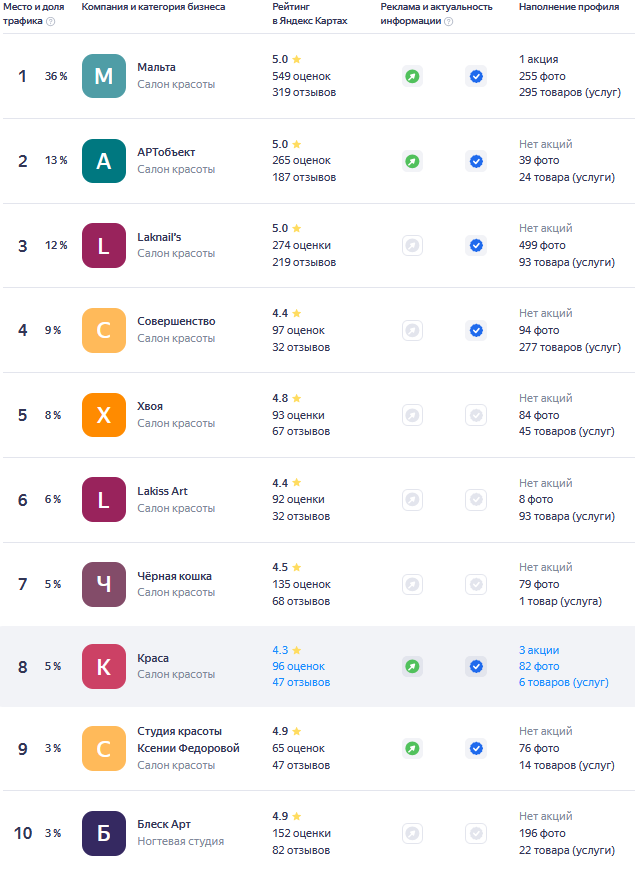This screenshot has height=875, width=635.
Task: Click the '36 %' traffic share value
Action: (56, 76)
